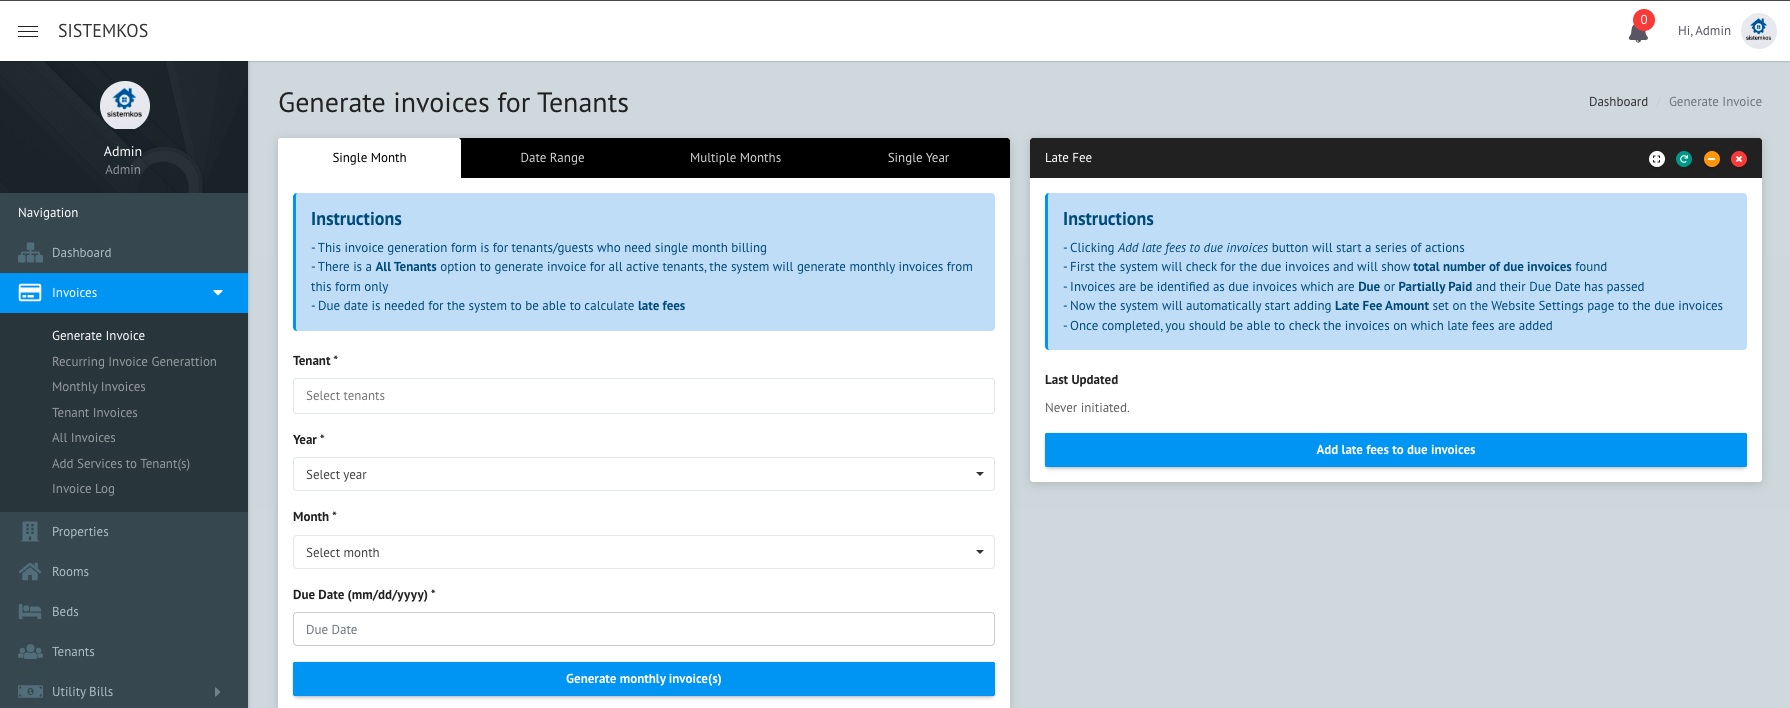The width and height of the screenshot is (1790, 708).
Task: Click the Late Fee fullscreen white icon
Action: pos(1657,159)
